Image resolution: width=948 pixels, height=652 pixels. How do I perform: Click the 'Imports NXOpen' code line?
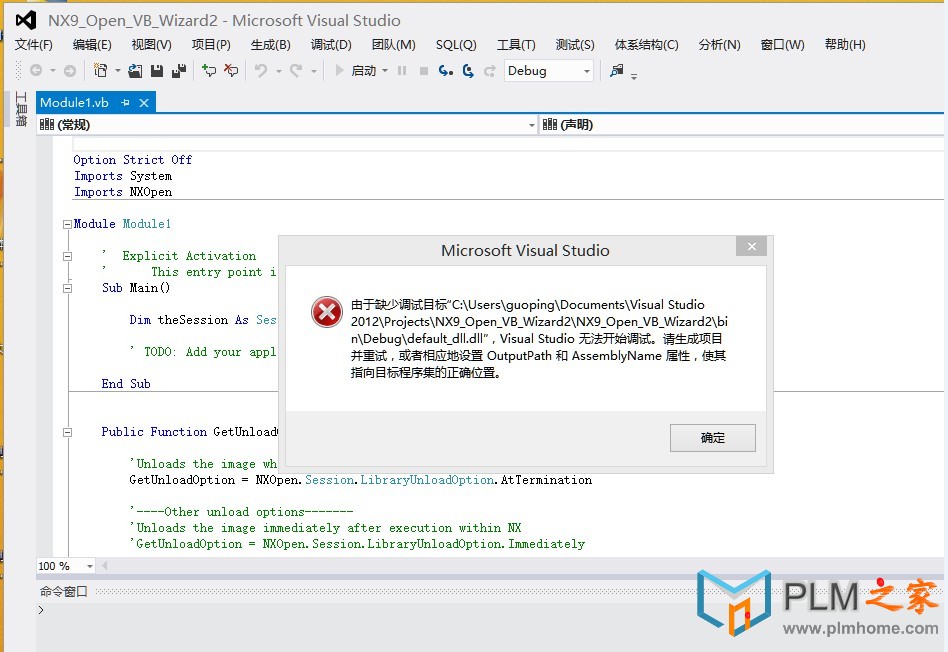(123, 192)
